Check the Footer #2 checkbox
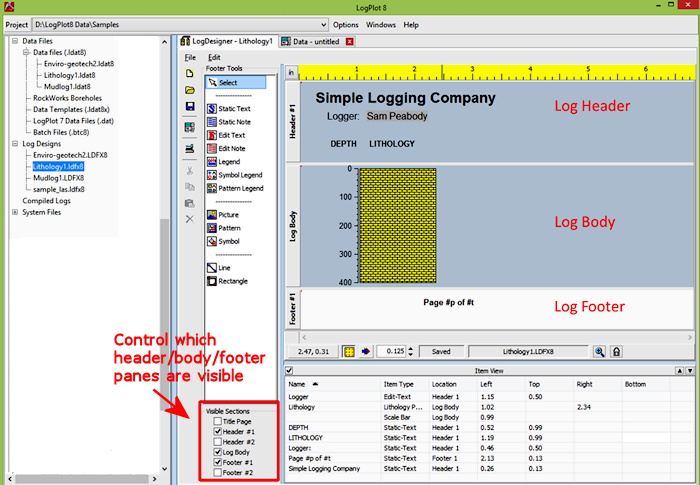Screen dimensions: 700x485 218,472
